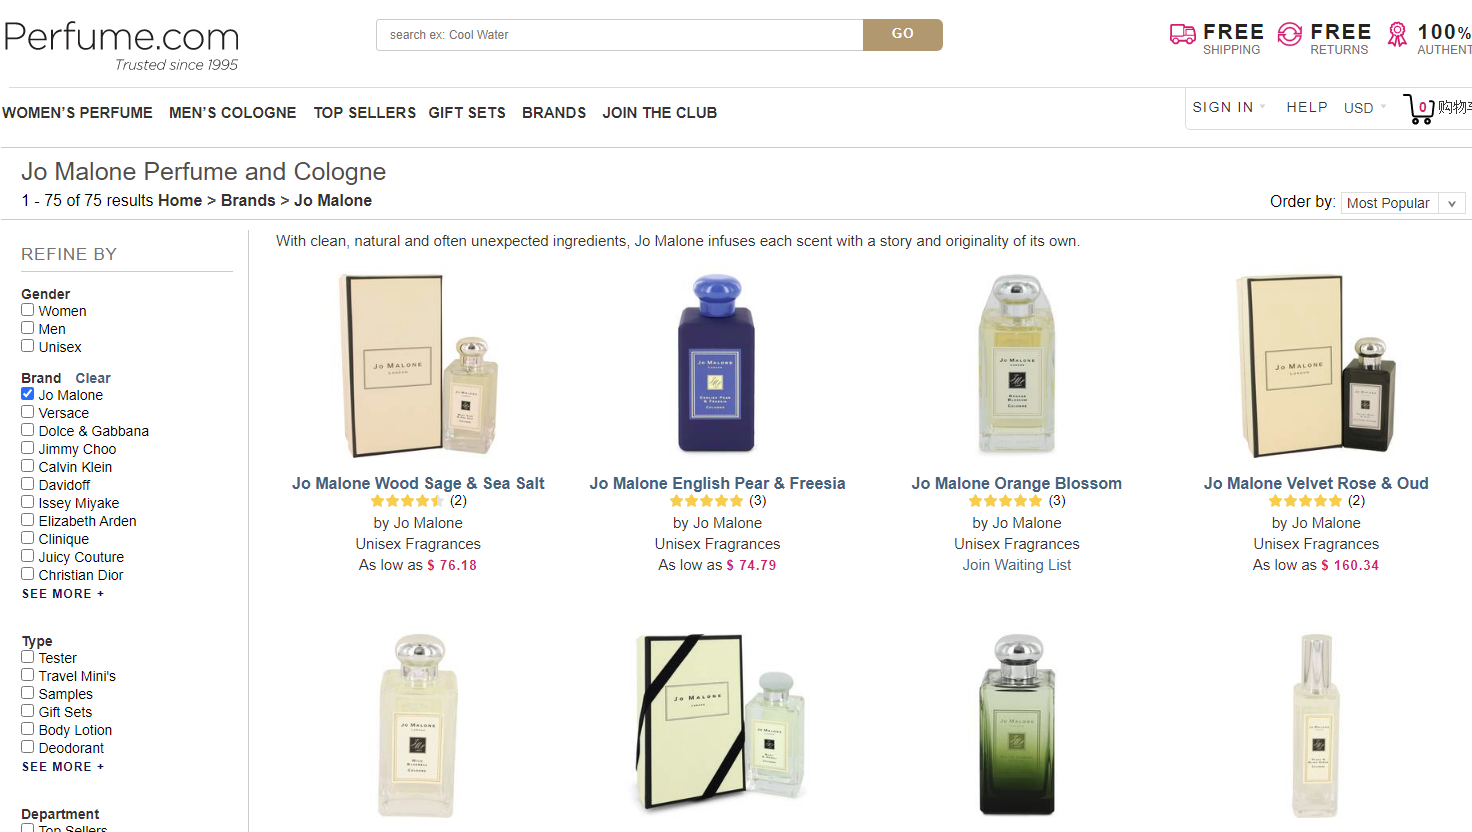Click the free shipping truck icon
The width and height of the screenshot is (1472, 832).
coord(1182,36)
